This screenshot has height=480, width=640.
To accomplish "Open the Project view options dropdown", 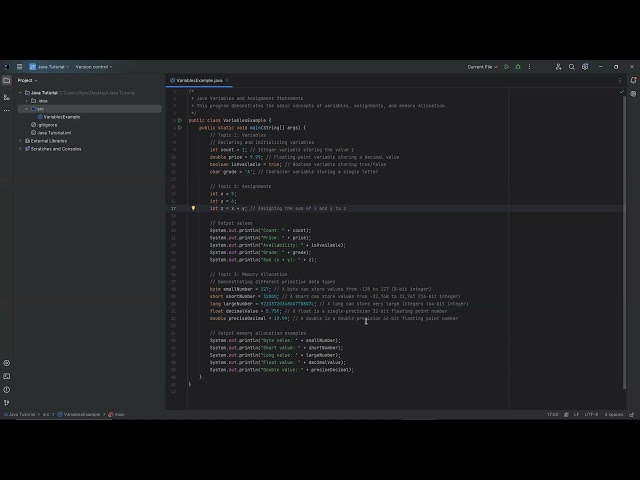I will (x=27, y=80).
